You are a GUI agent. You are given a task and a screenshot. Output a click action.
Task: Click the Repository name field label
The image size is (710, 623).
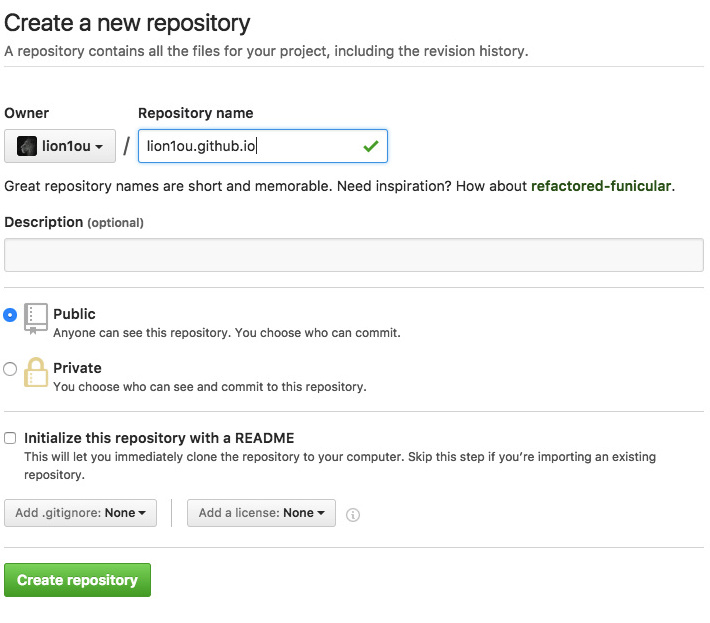[x=195, y=113]
